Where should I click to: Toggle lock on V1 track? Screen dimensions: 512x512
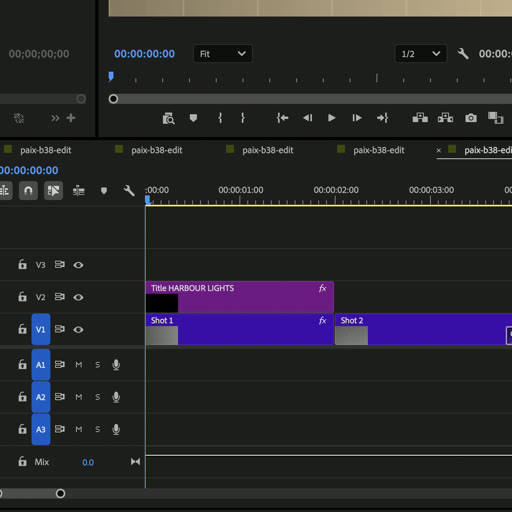coord(22,329)
